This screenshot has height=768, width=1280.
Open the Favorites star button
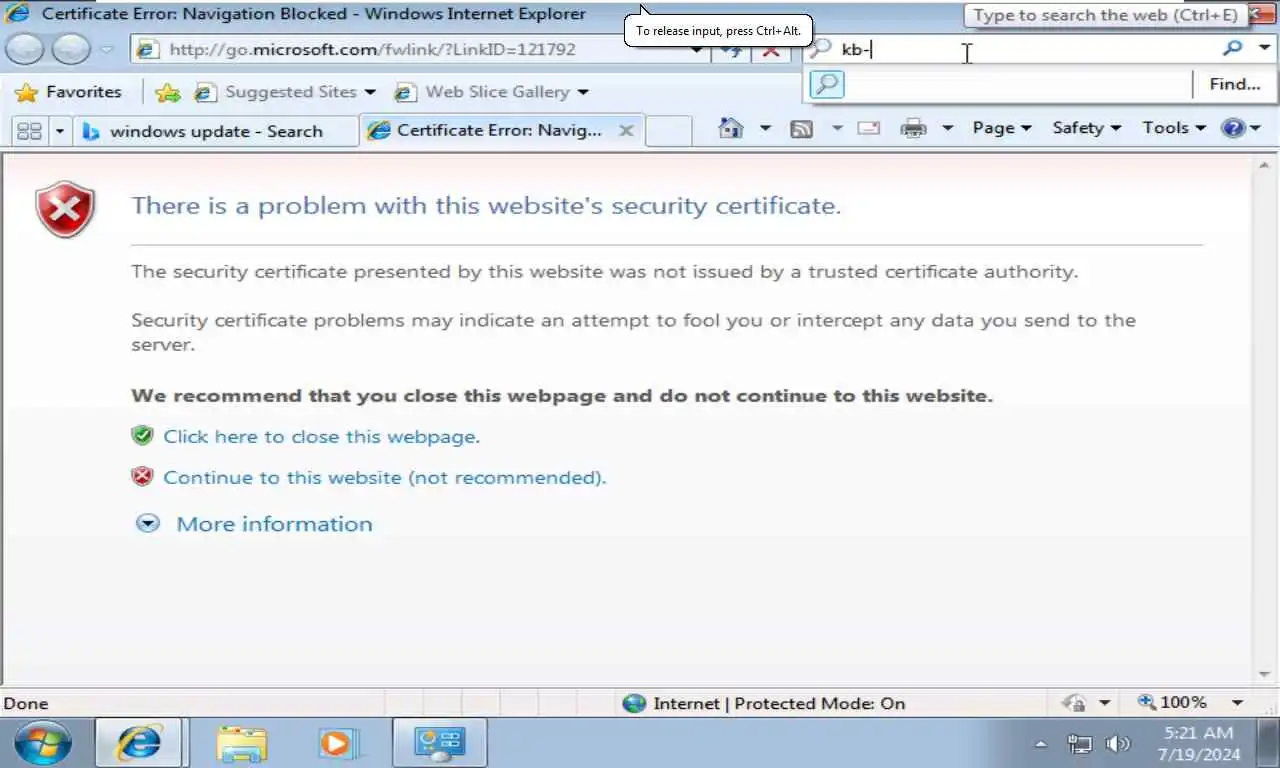[67, 92]
